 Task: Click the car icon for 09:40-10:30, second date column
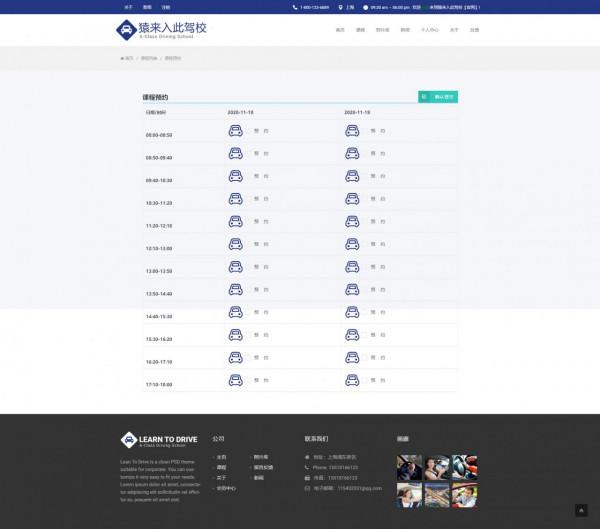(x=352, y=176)
